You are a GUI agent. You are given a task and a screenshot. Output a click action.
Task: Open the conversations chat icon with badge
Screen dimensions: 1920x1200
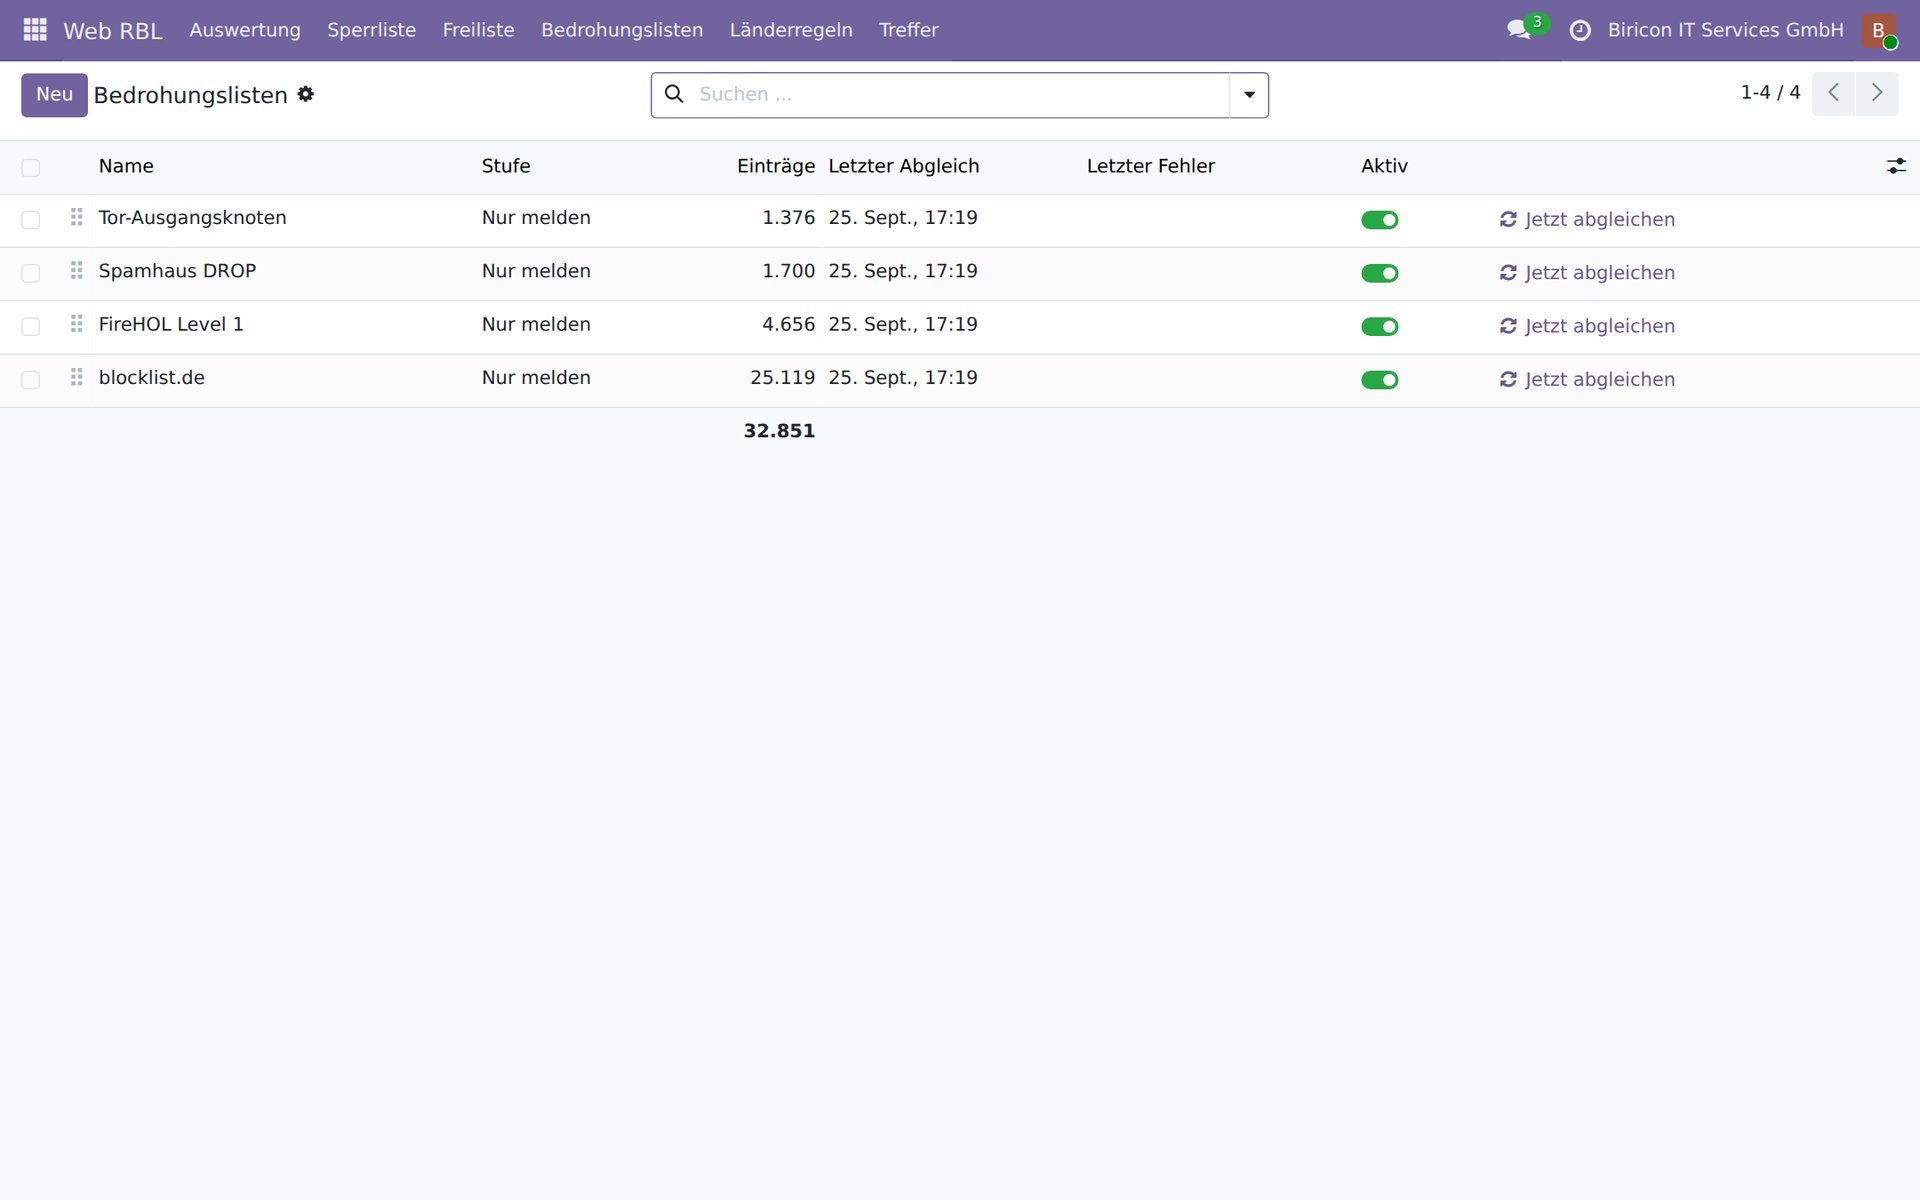1527,28
